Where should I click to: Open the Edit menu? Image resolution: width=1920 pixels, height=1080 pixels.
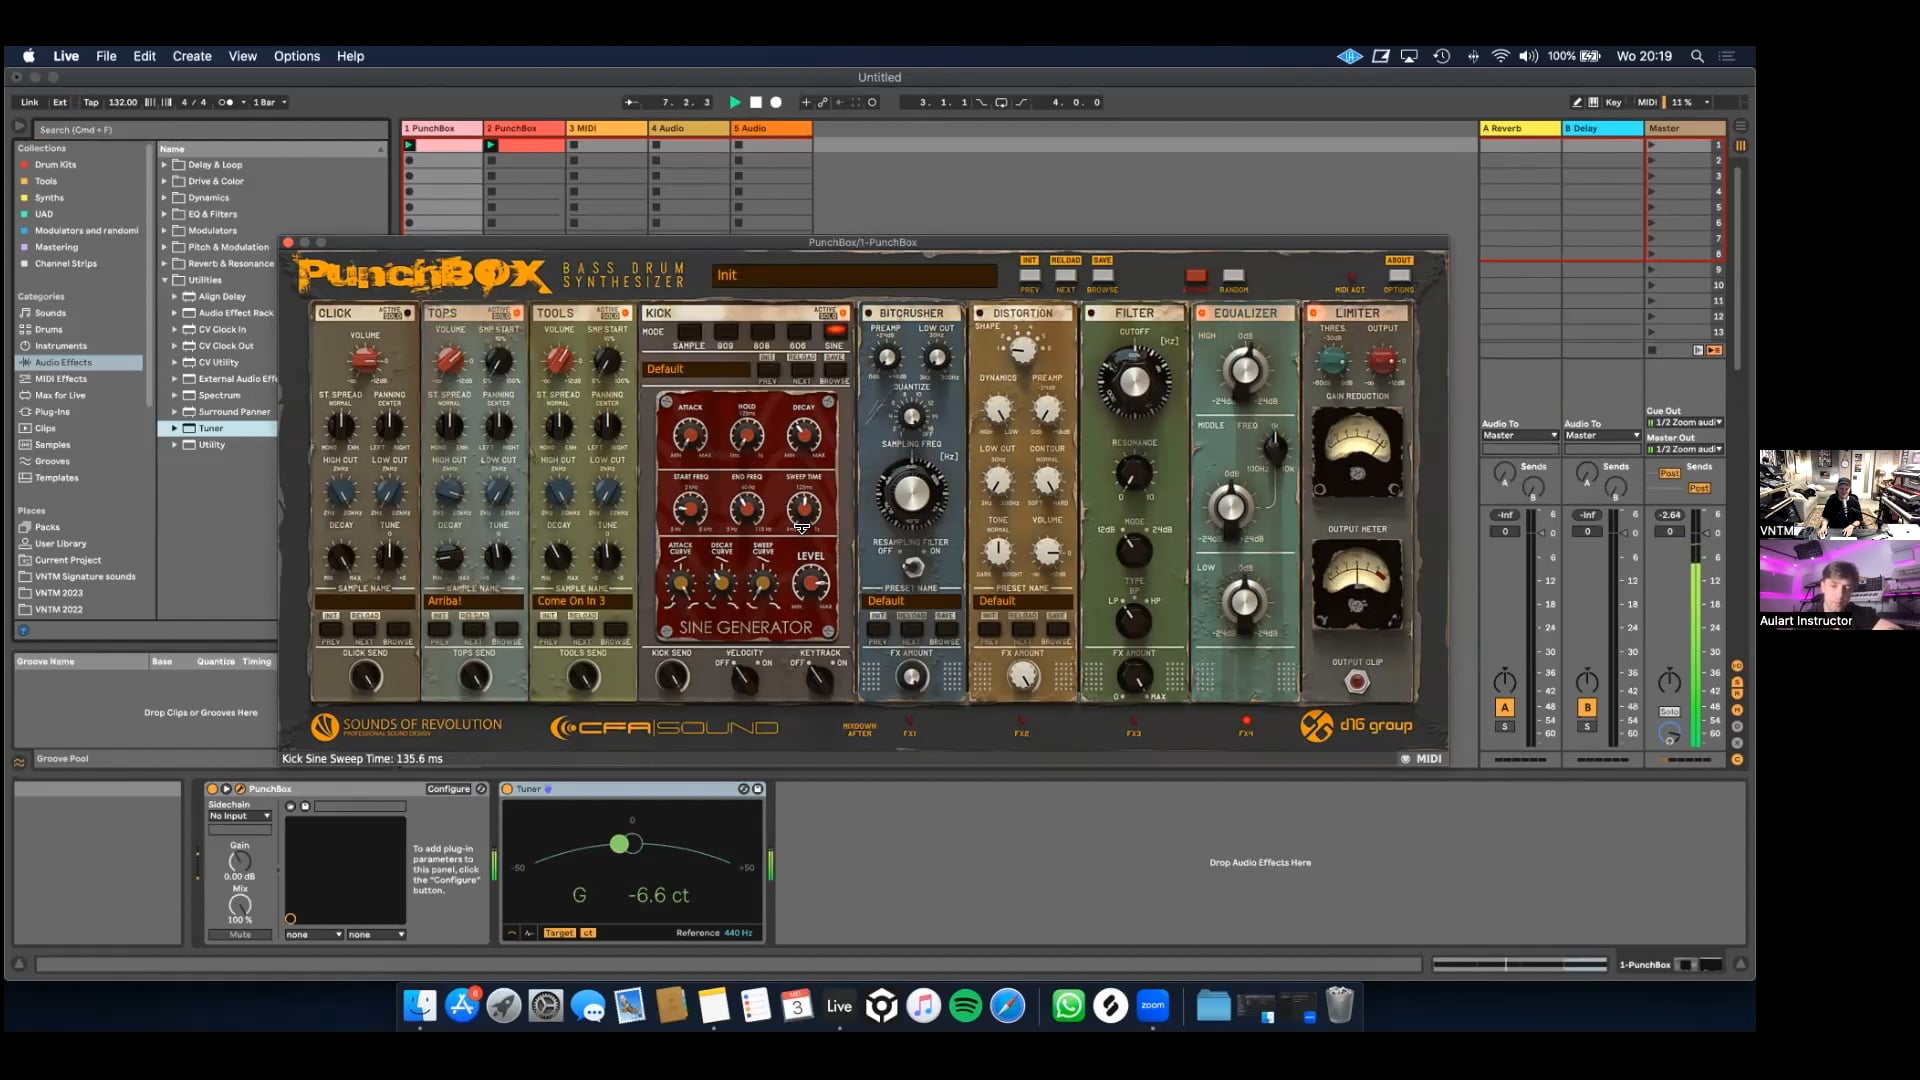144,56
